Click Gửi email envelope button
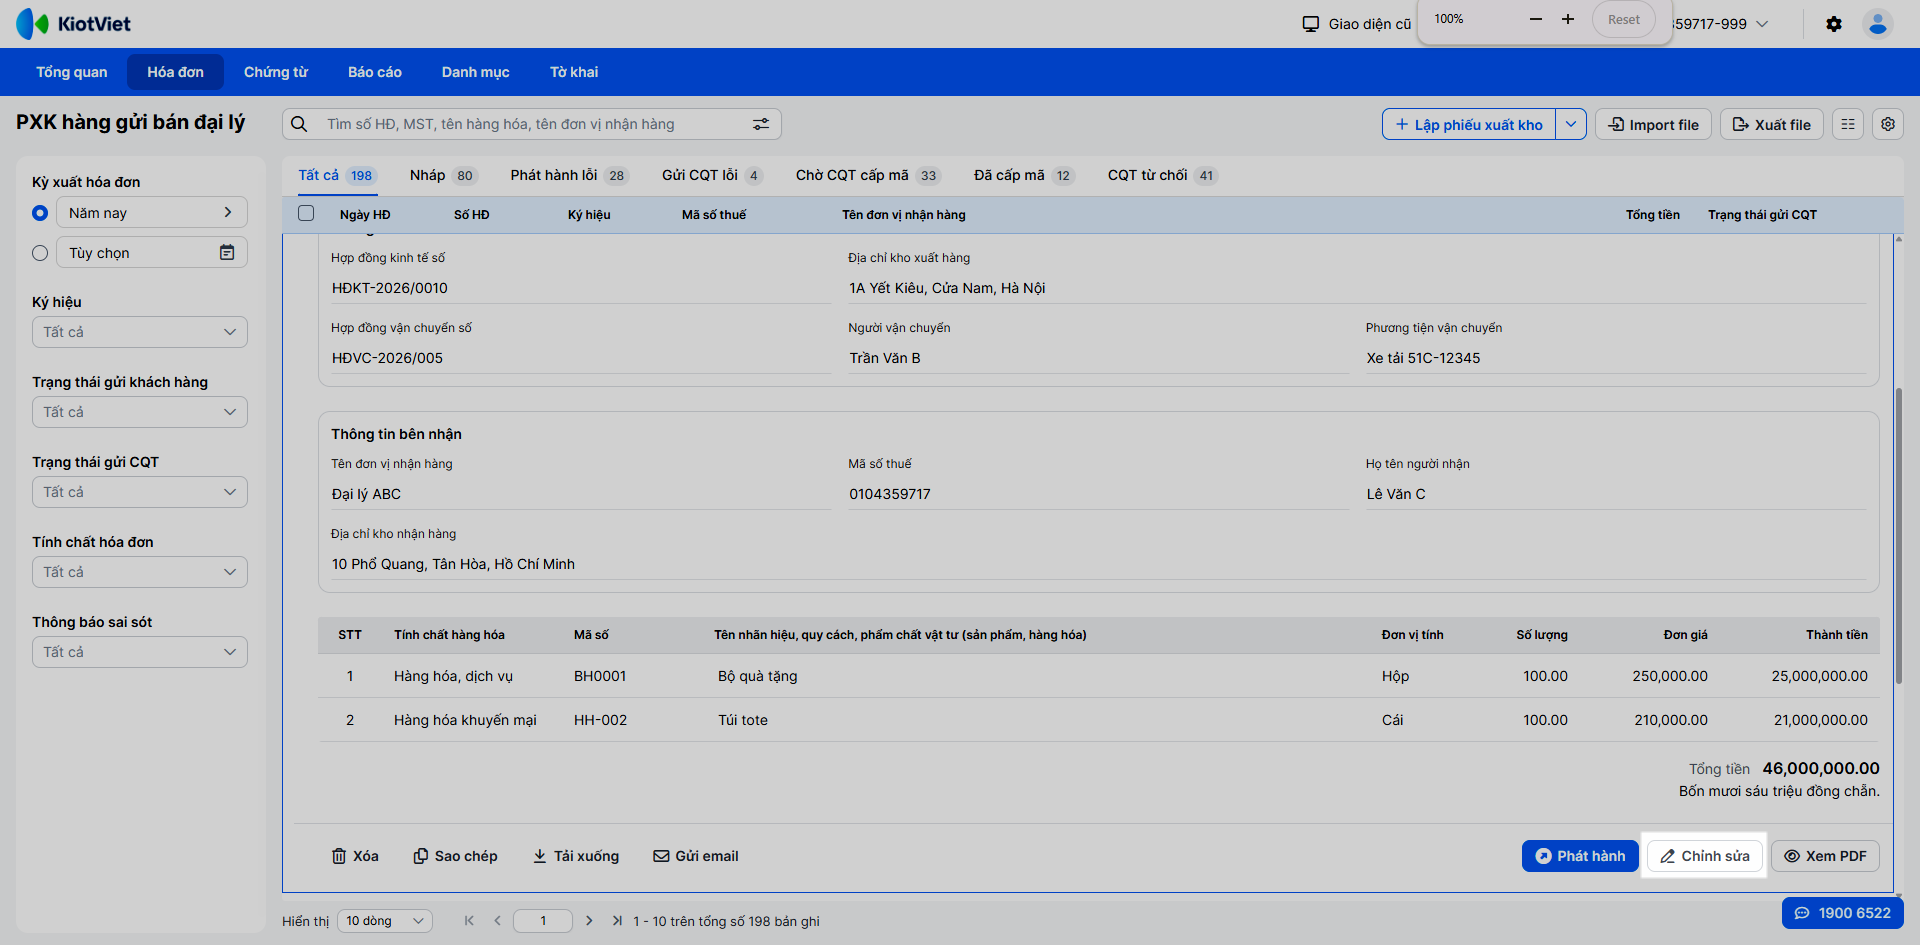1920x945 pixels. [x=696, y=856]
